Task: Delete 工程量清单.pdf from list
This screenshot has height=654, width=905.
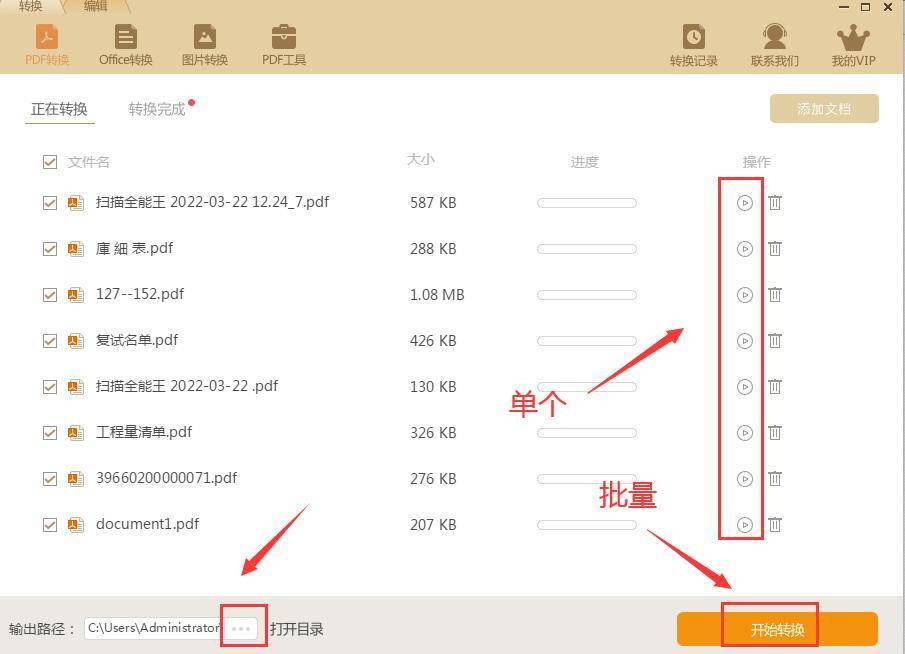Action: (x=775, y=433)
